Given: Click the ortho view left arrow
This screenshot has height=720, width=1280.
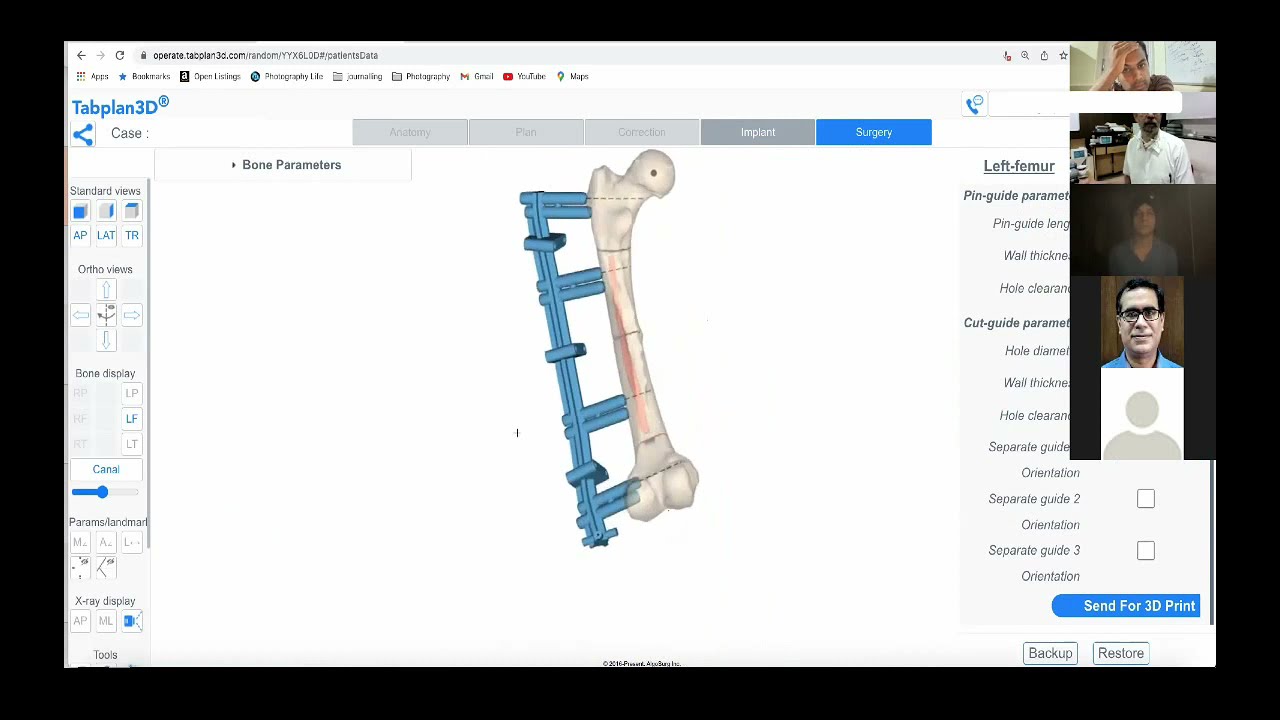Looking at the screenshot, I should (80, 315).
